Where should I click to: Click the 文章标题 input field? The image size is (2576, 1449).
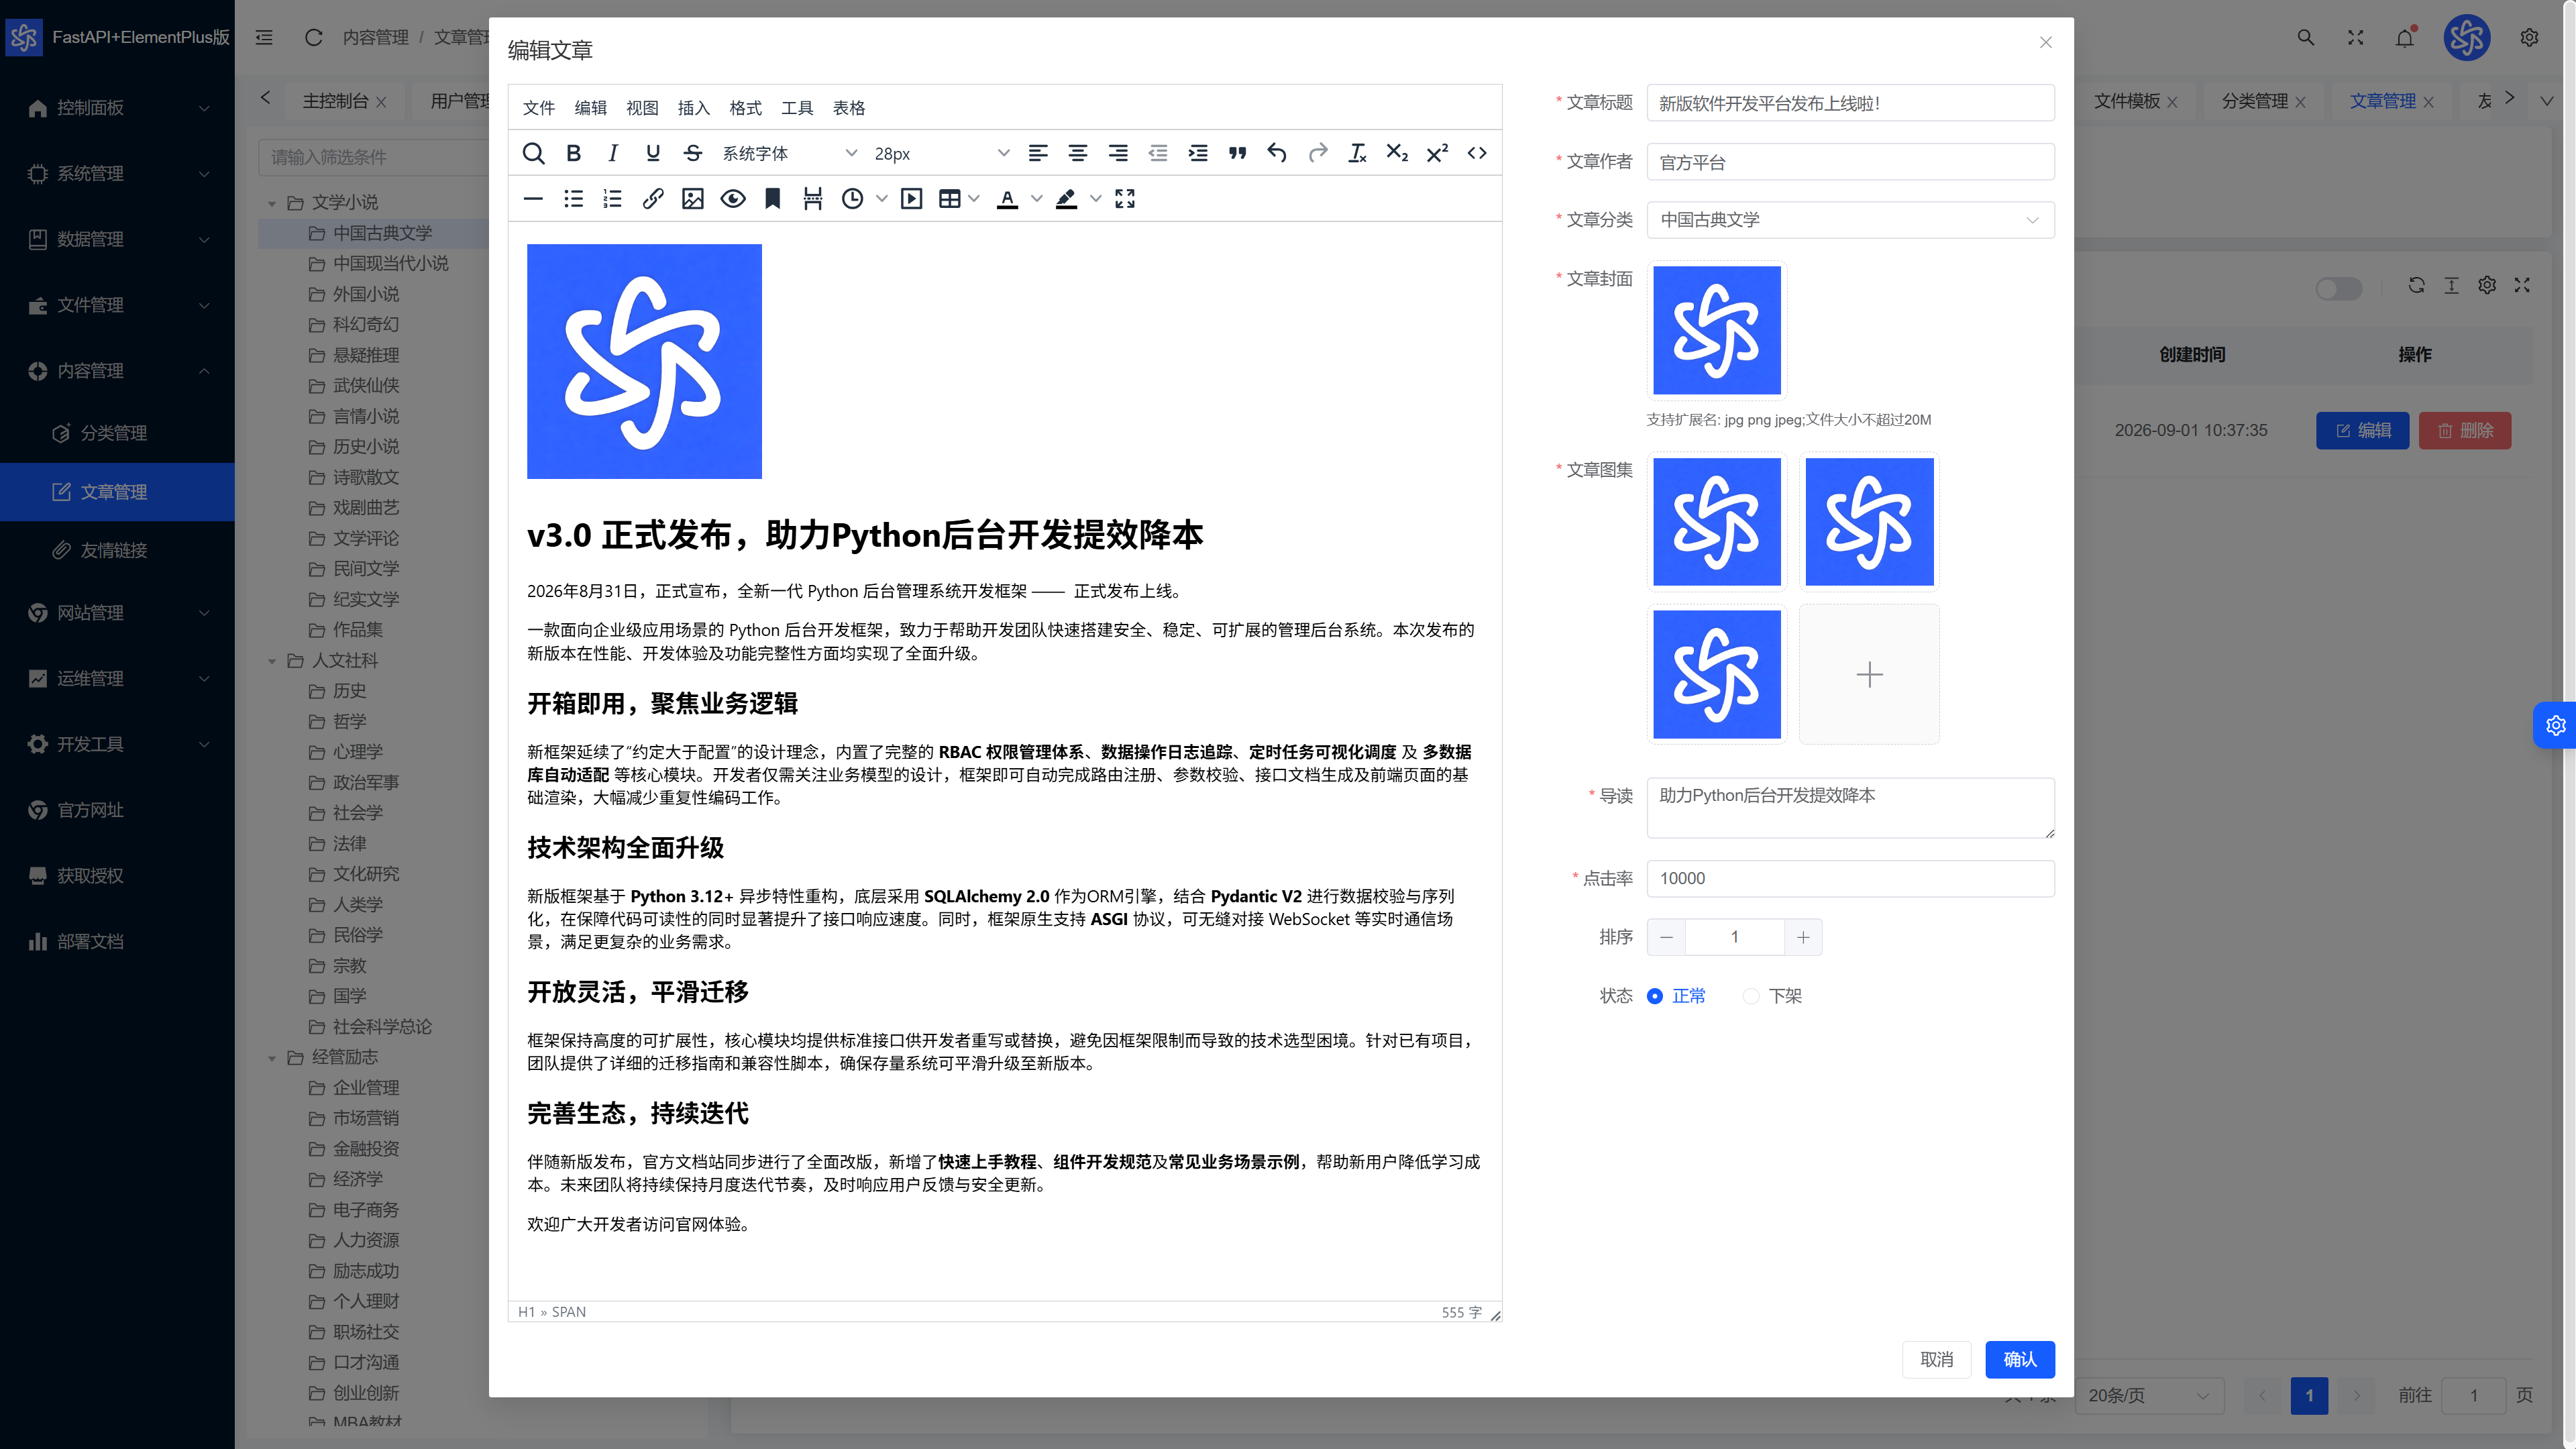1850,103
